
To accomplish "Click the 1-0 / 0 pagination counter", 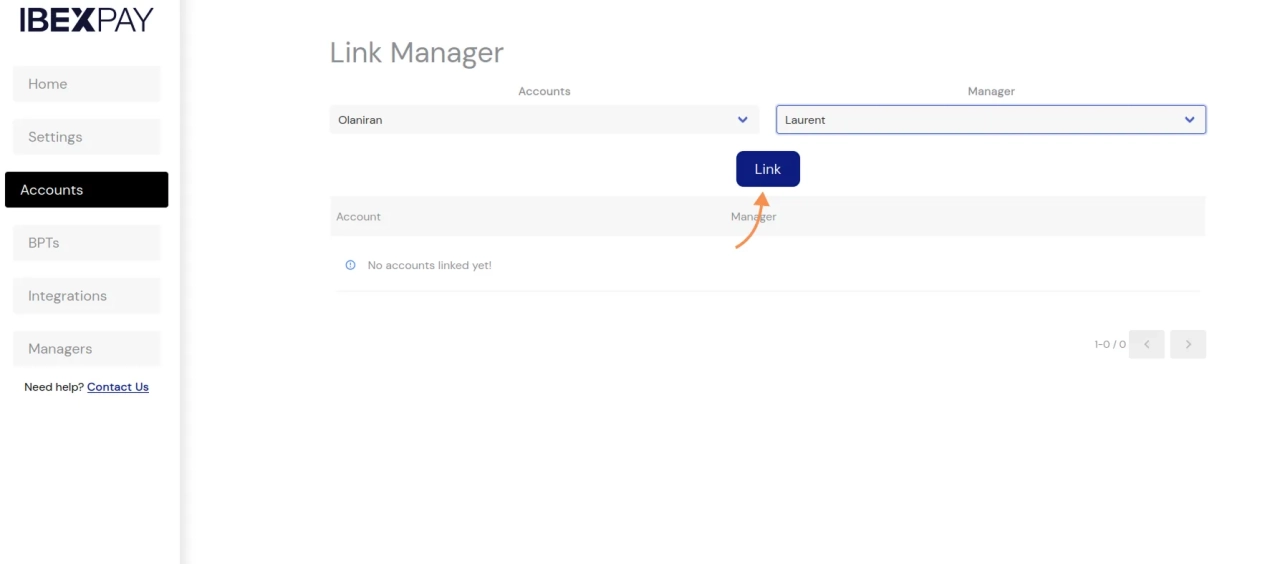I will (x=1109, y=344).
